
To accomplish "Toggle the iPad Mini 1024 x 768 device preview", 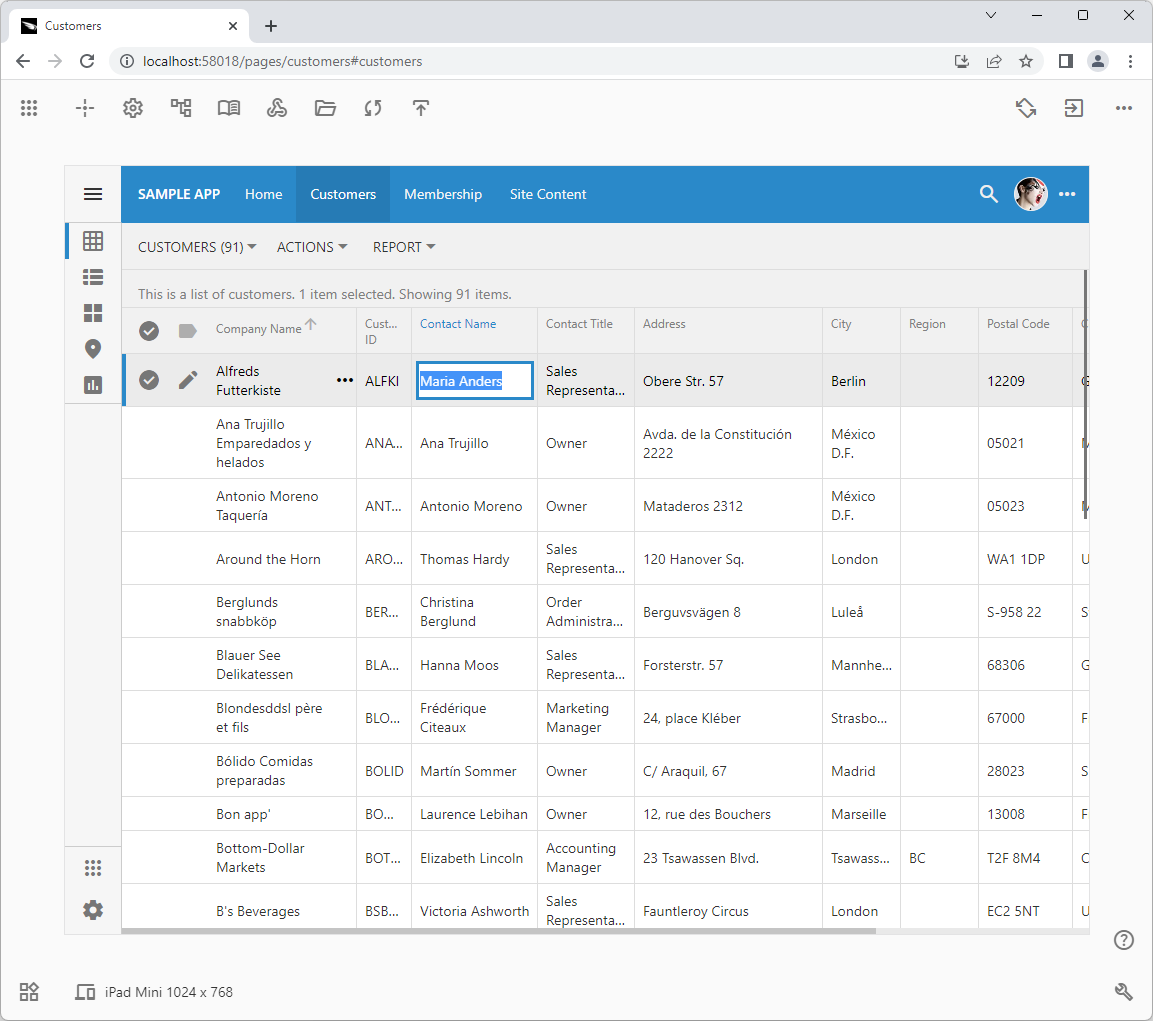I will pos(154,992).
